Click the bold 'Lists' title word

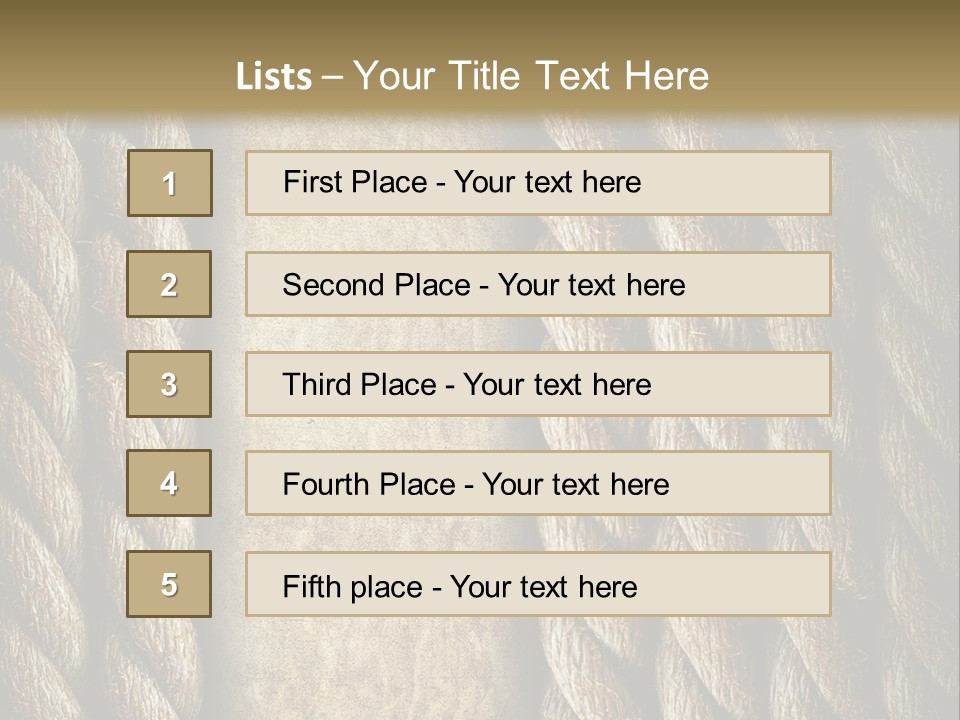tap(274, 76)
